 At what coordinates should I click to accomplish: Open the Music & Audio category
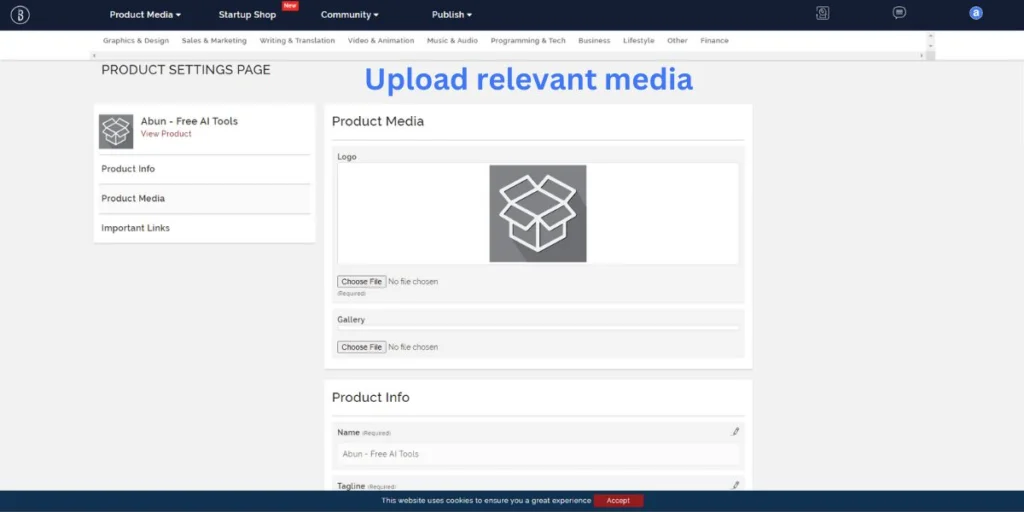pos(453,40)
